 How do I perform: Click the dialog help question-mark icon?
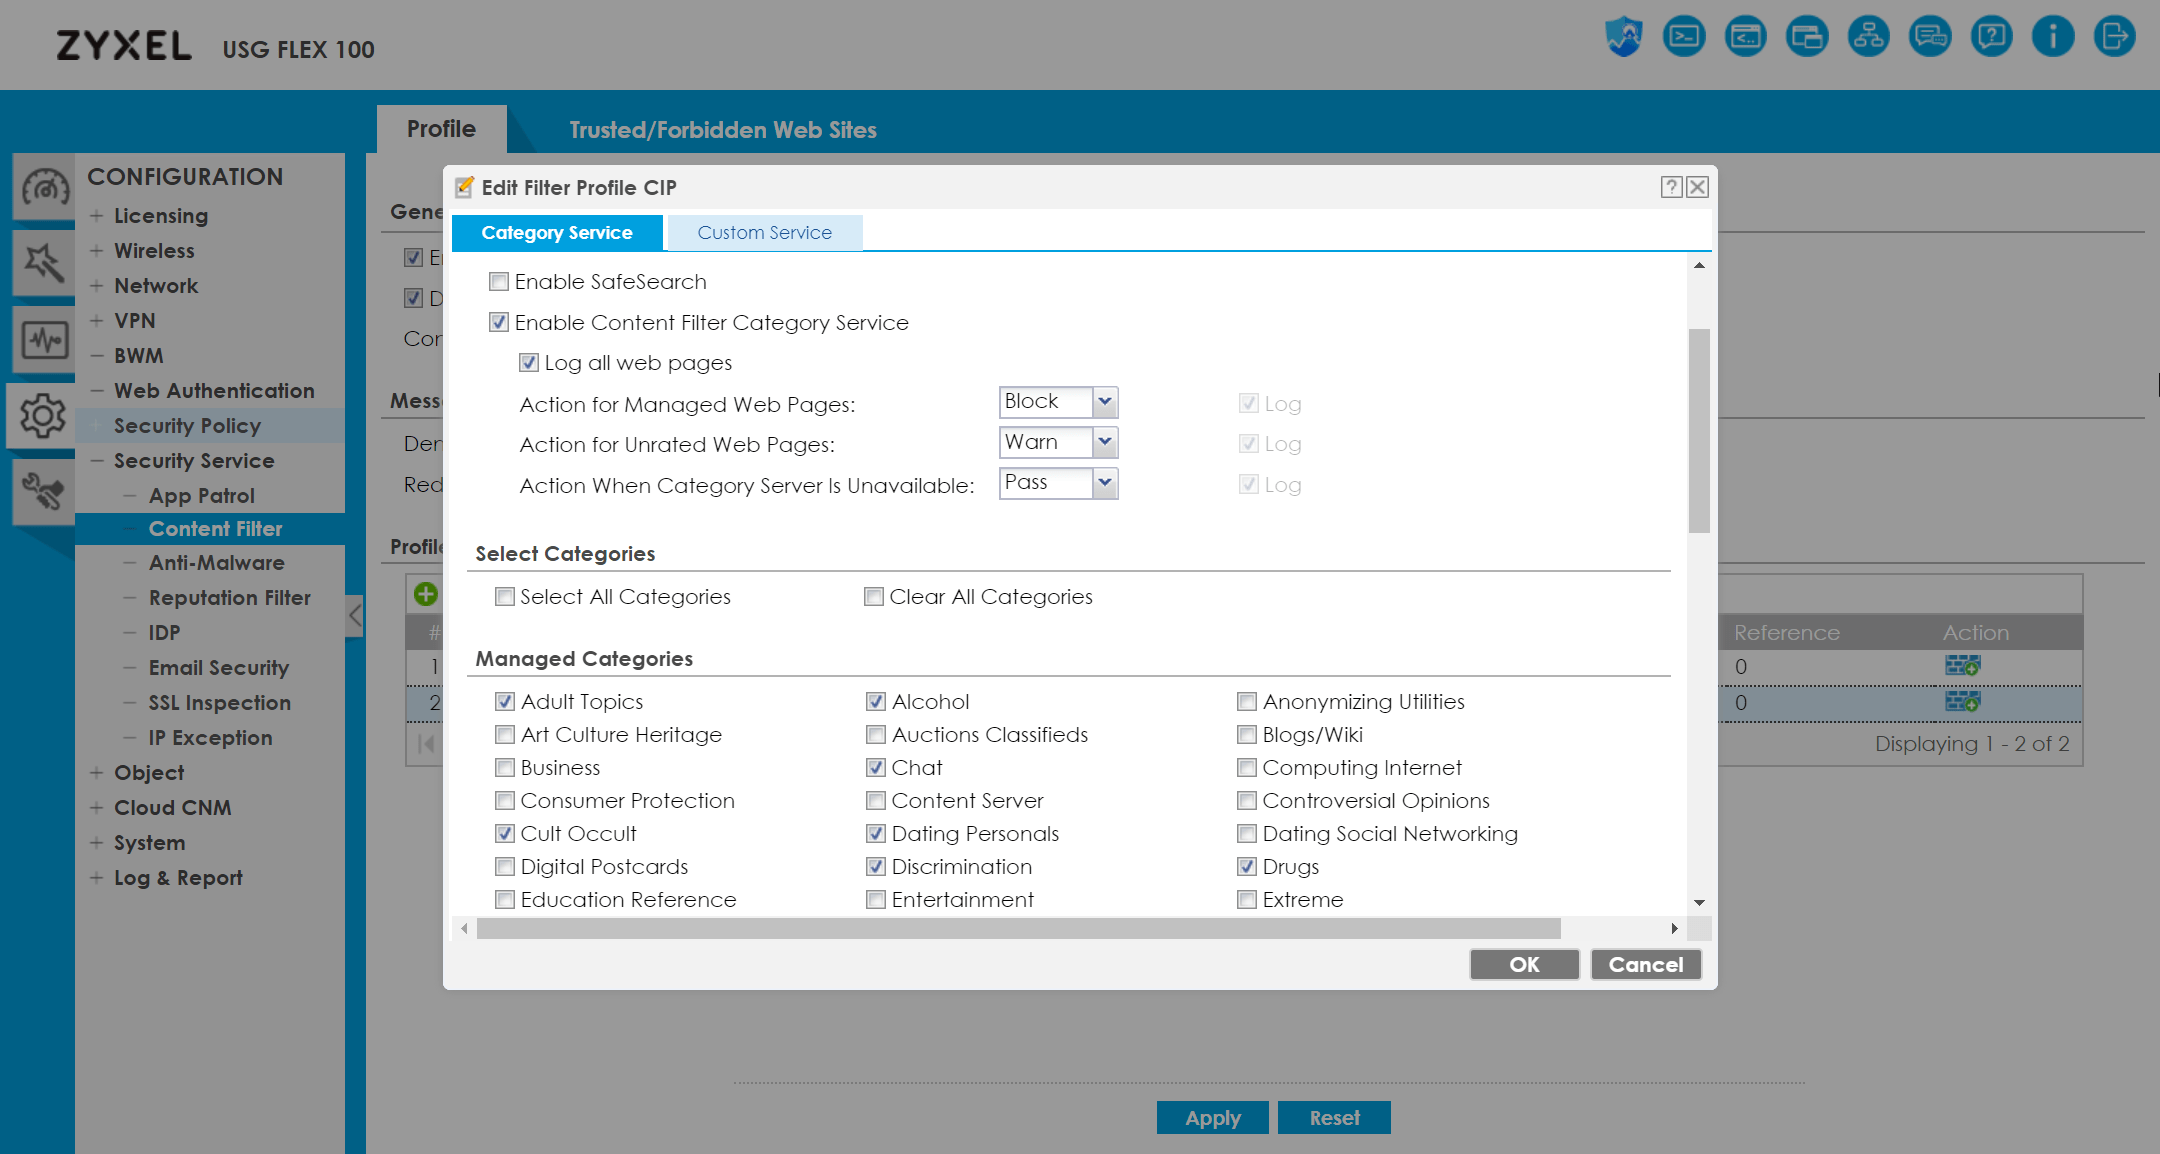point(1671,187)
